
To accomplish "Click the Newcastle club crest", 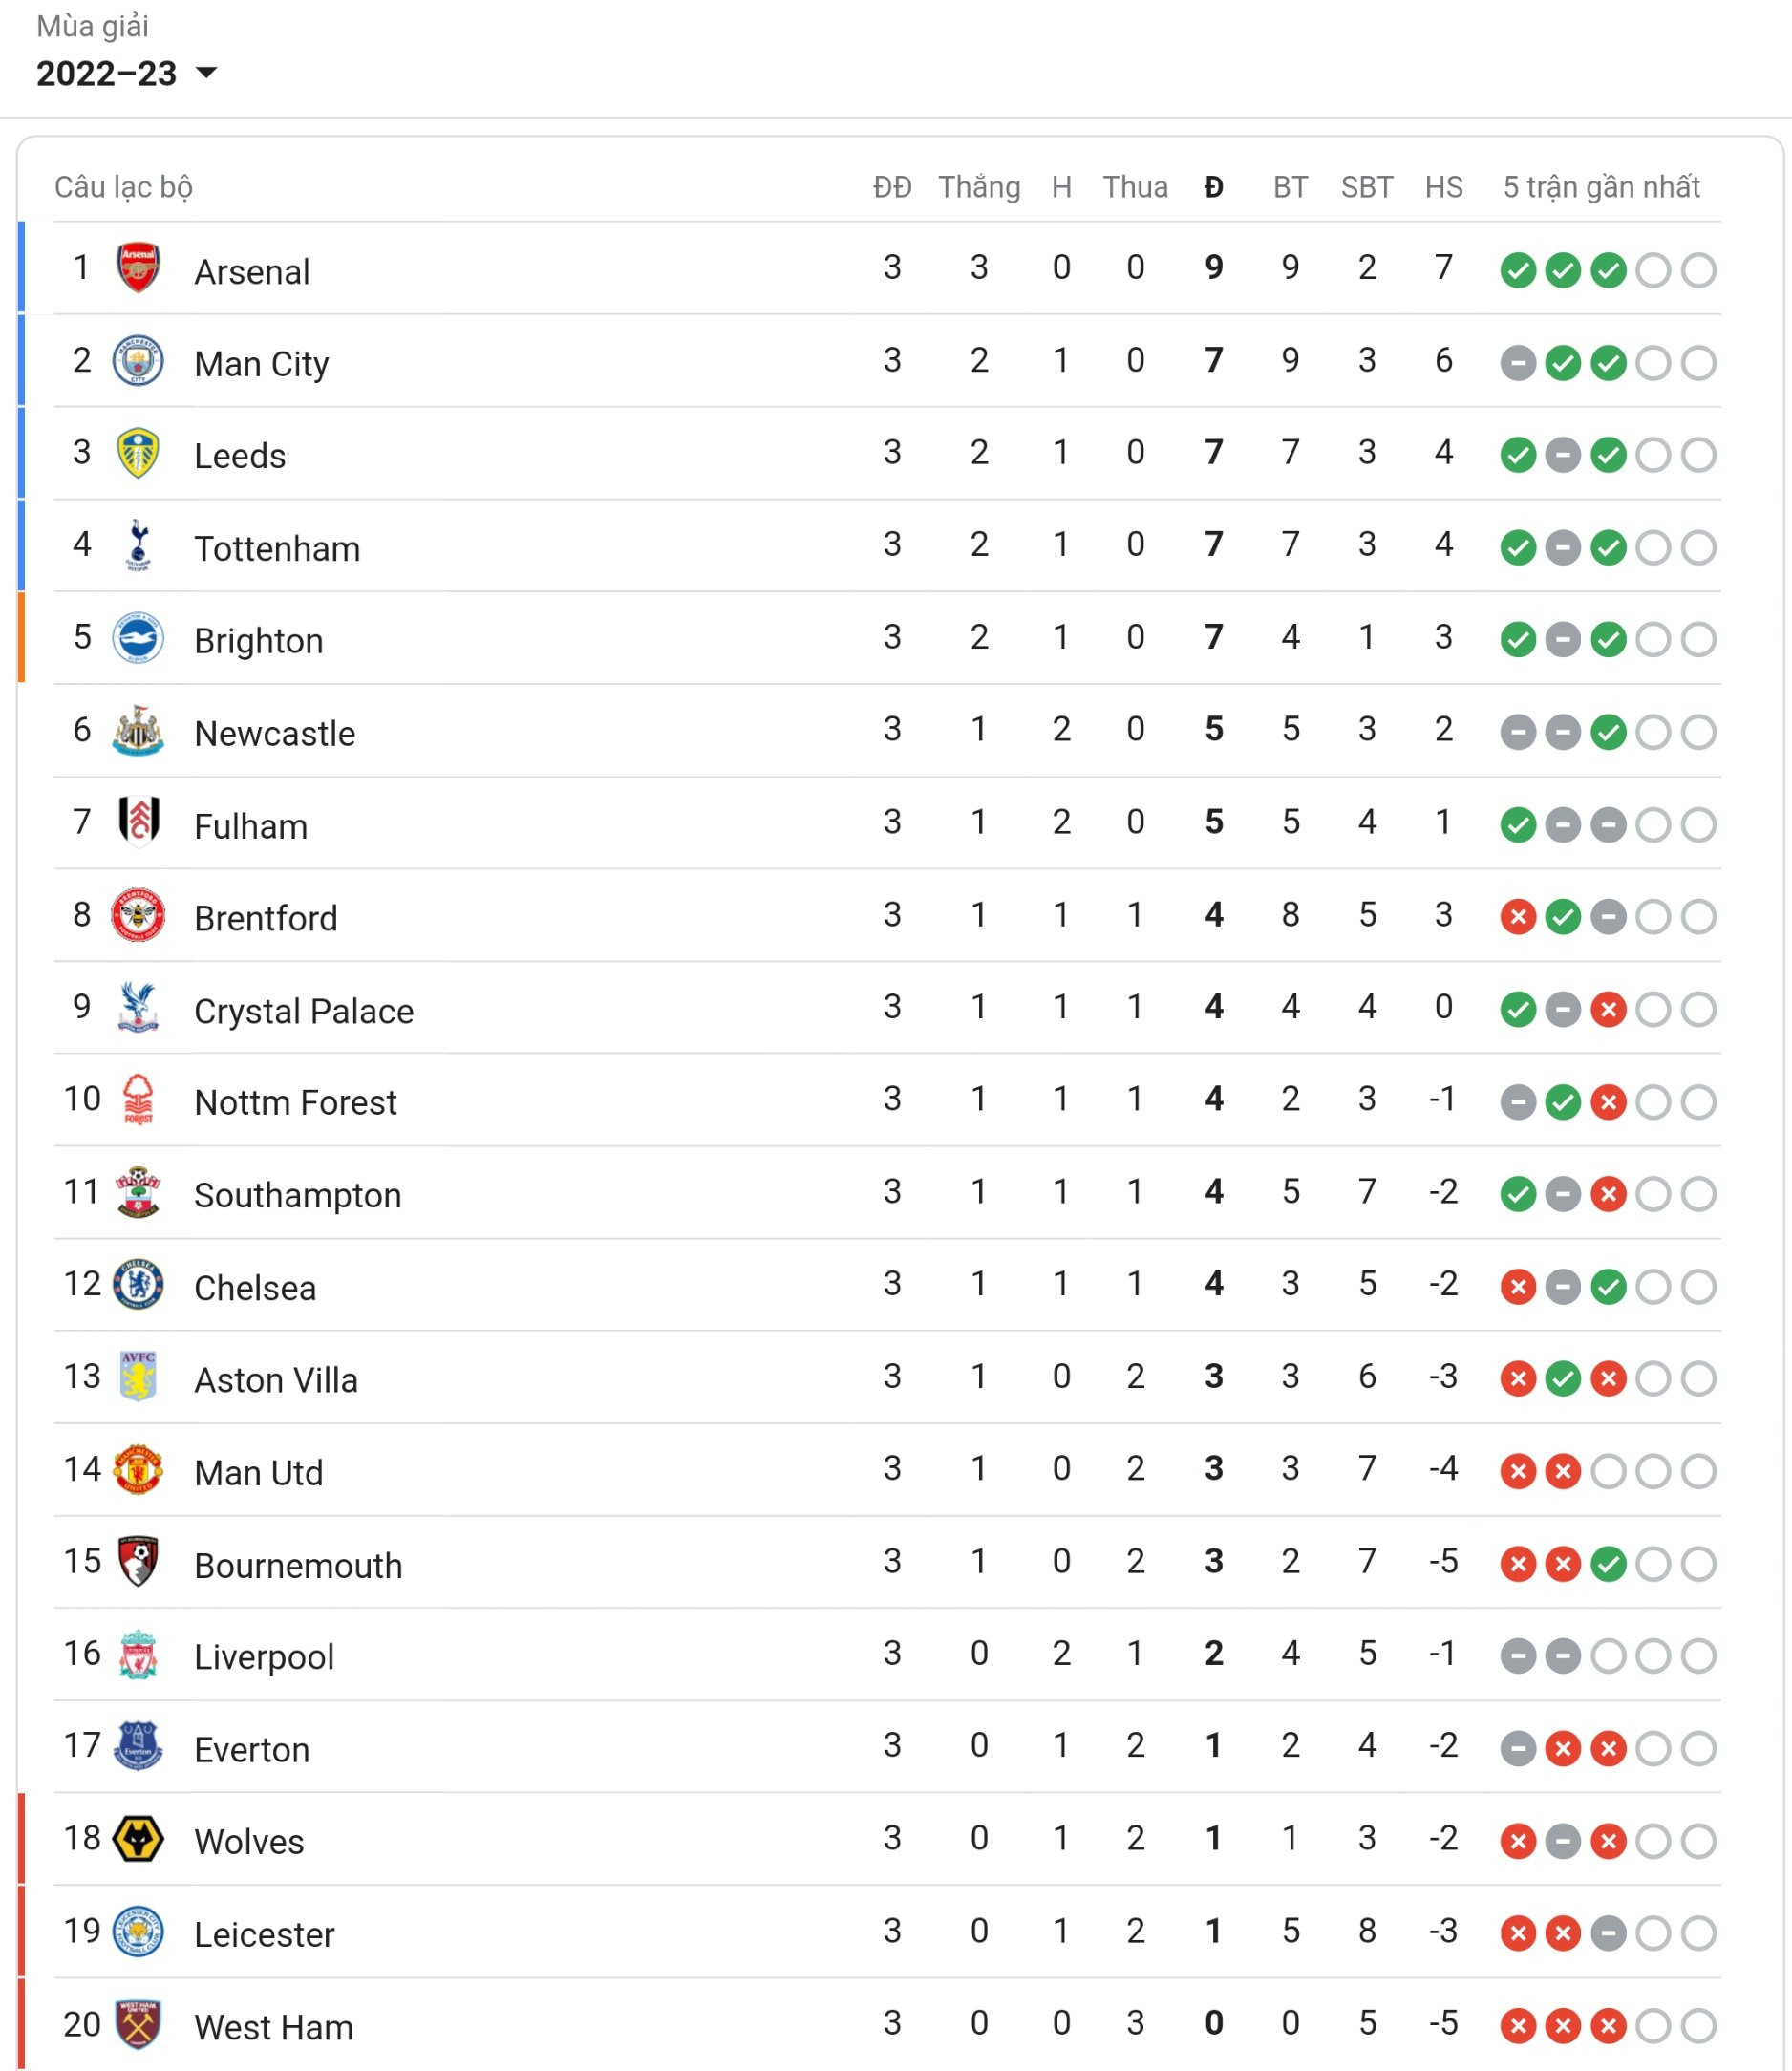I will click(138, 731).
